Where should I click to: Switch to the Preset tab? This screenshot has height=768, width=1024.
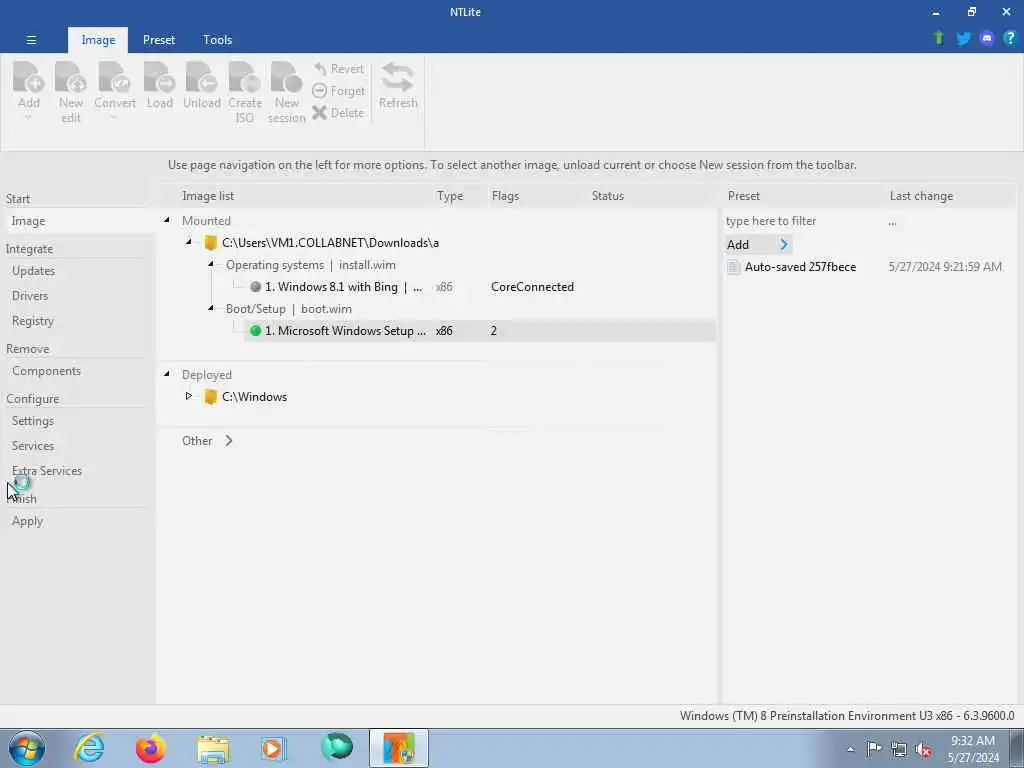click(x=159, y=40)
